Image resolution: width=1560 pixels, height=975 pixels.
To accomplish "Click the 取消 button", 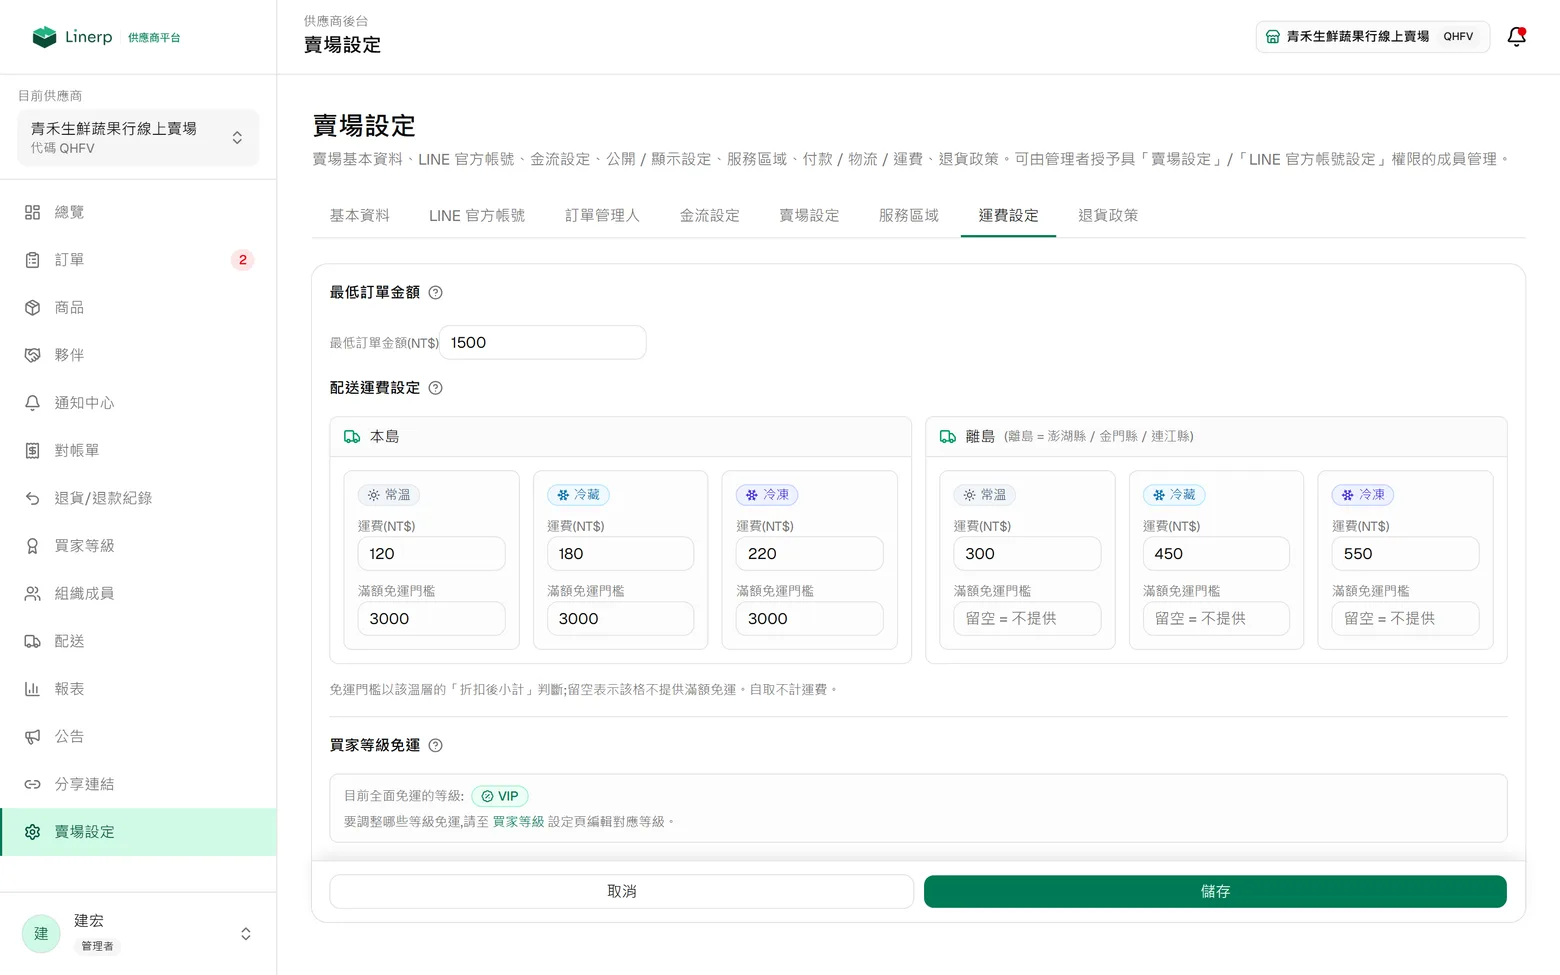I will click(x=622, y=892).
